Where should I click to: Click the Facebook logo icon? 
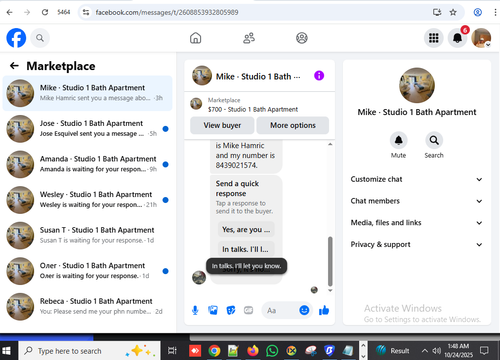[16, 38]
